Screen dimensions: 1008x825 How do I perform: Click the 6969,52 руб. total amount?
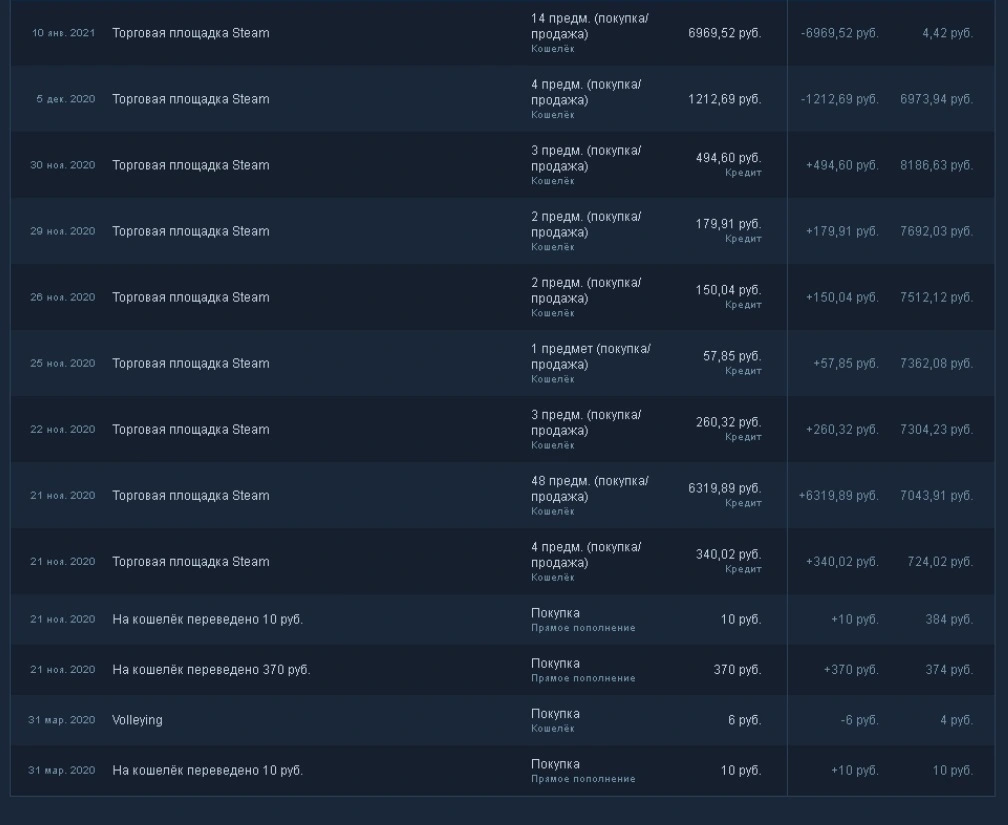pyautogui.click(x=724, y=33)
